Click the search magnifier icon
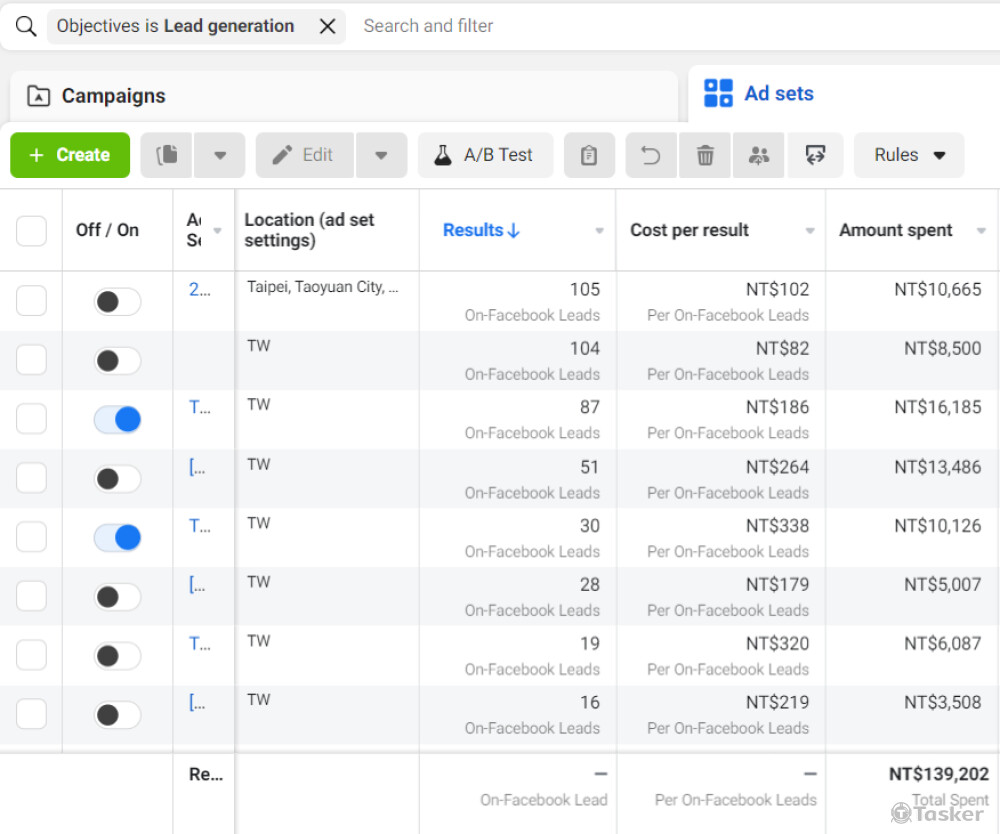The image size is (1000, 834). click(26, 27)
